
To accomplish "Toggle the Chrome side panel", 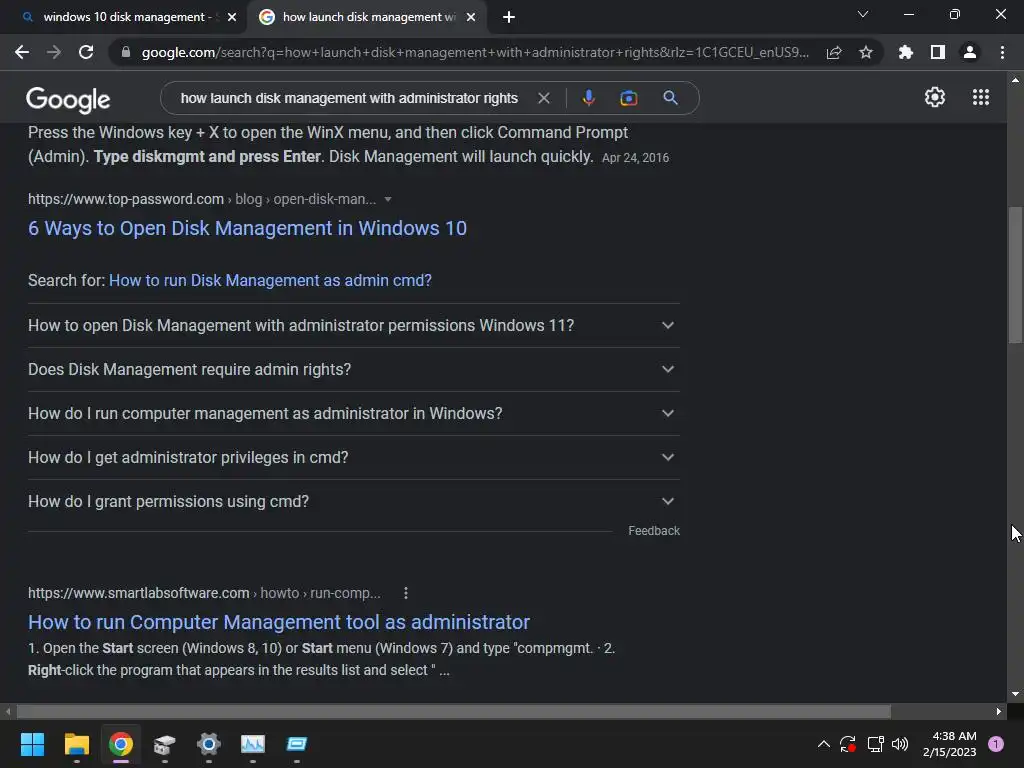I will [x=938, y=52].
